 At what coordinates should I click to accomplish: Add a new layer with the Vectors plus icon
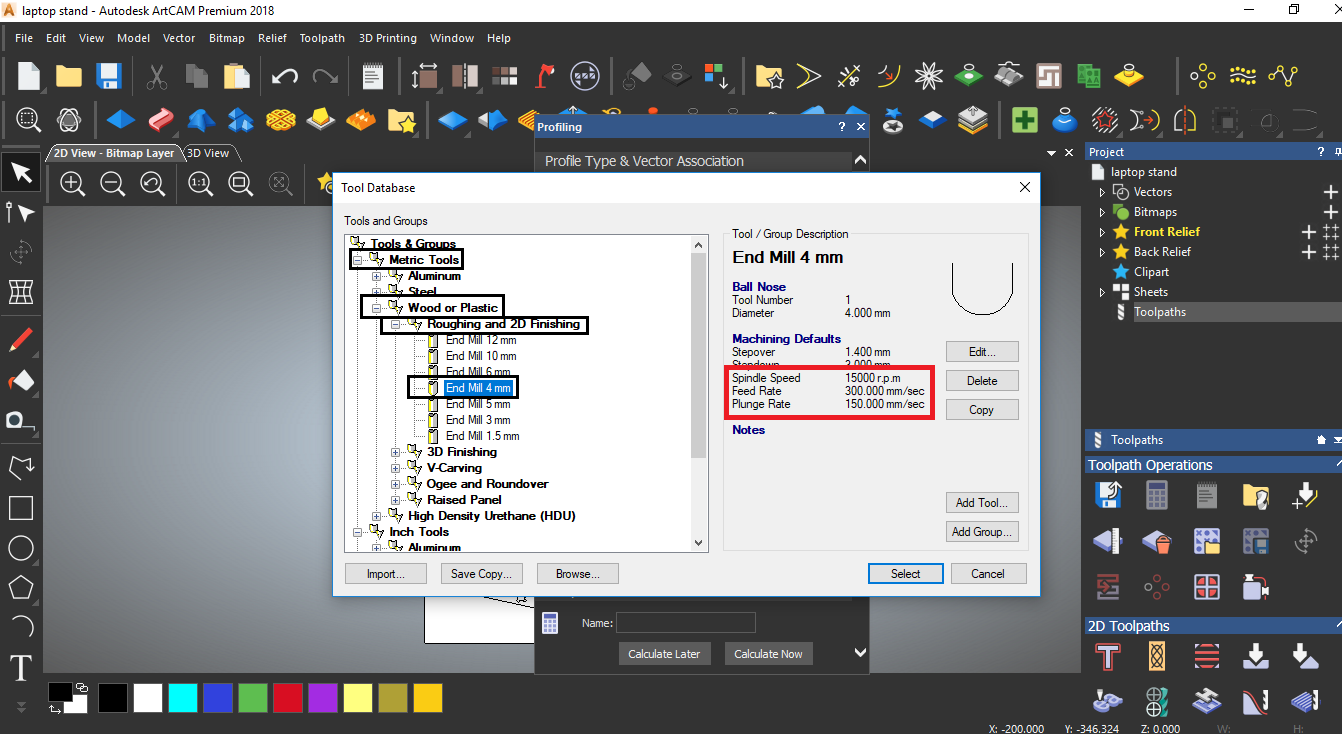(x=1330, y=192)
